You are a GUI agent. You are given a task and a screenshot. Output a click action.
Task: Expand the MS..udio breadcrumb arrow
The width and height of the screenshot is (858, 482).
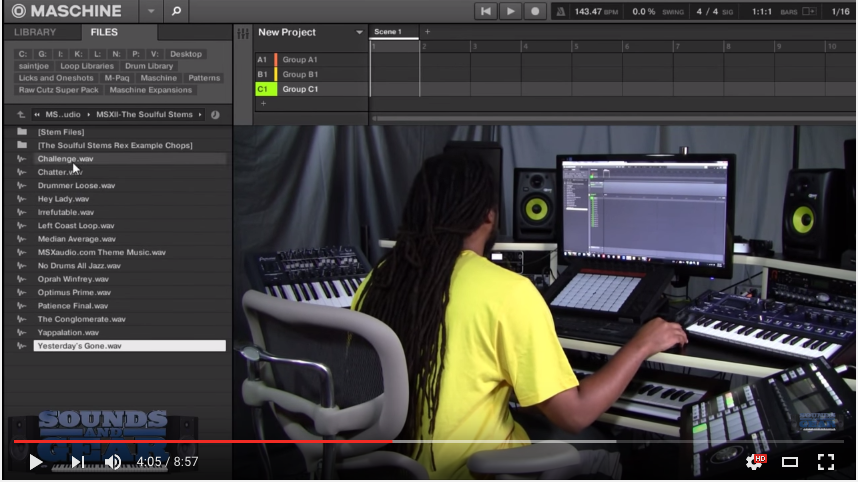click(88, 115)
